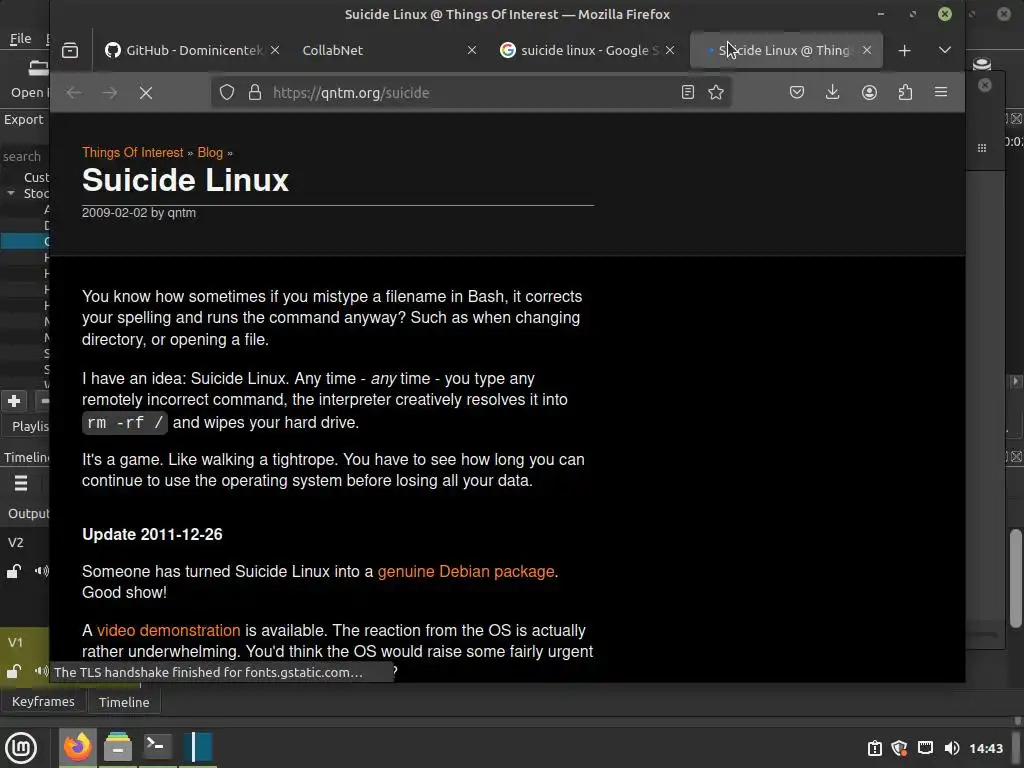Click the Firefox icon in taskbar
This screenshot has width=1024, height=768.
(x=78, y=747)
